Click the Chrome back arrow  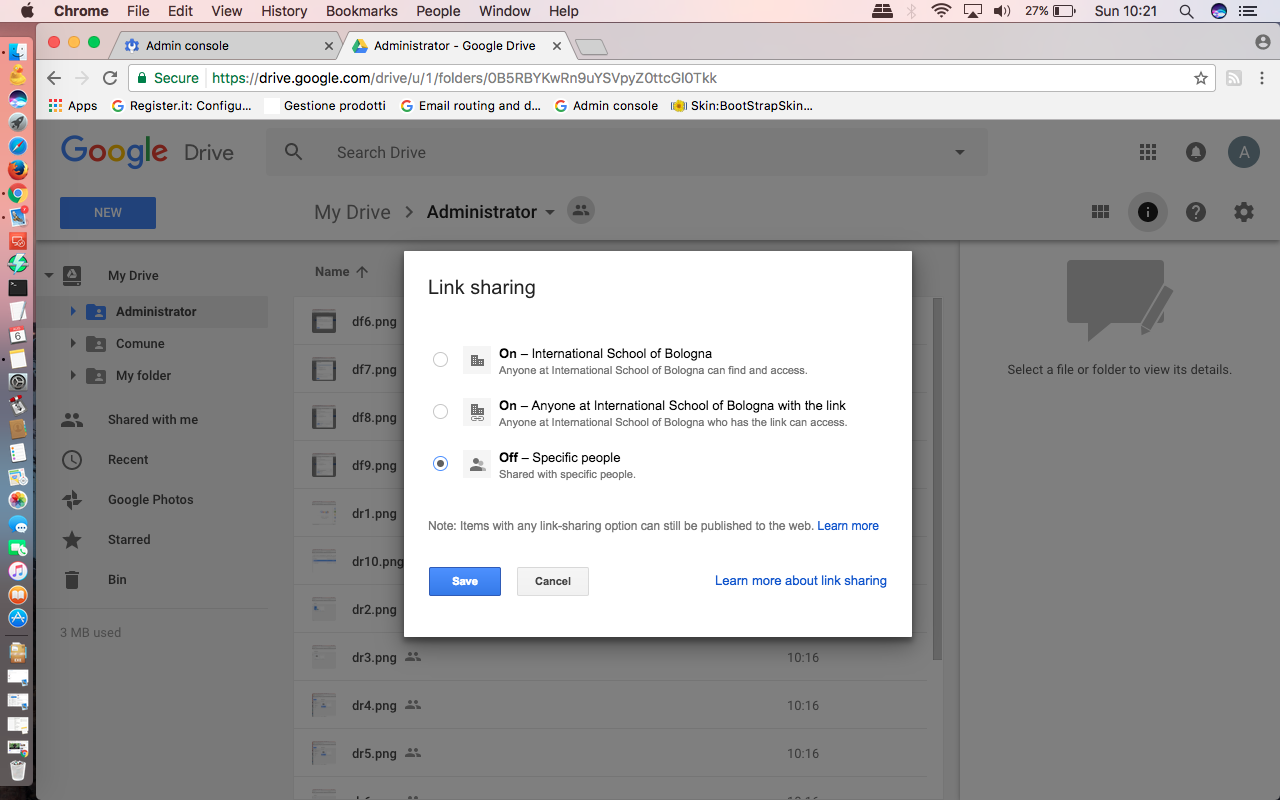click(x=55, y=78)
